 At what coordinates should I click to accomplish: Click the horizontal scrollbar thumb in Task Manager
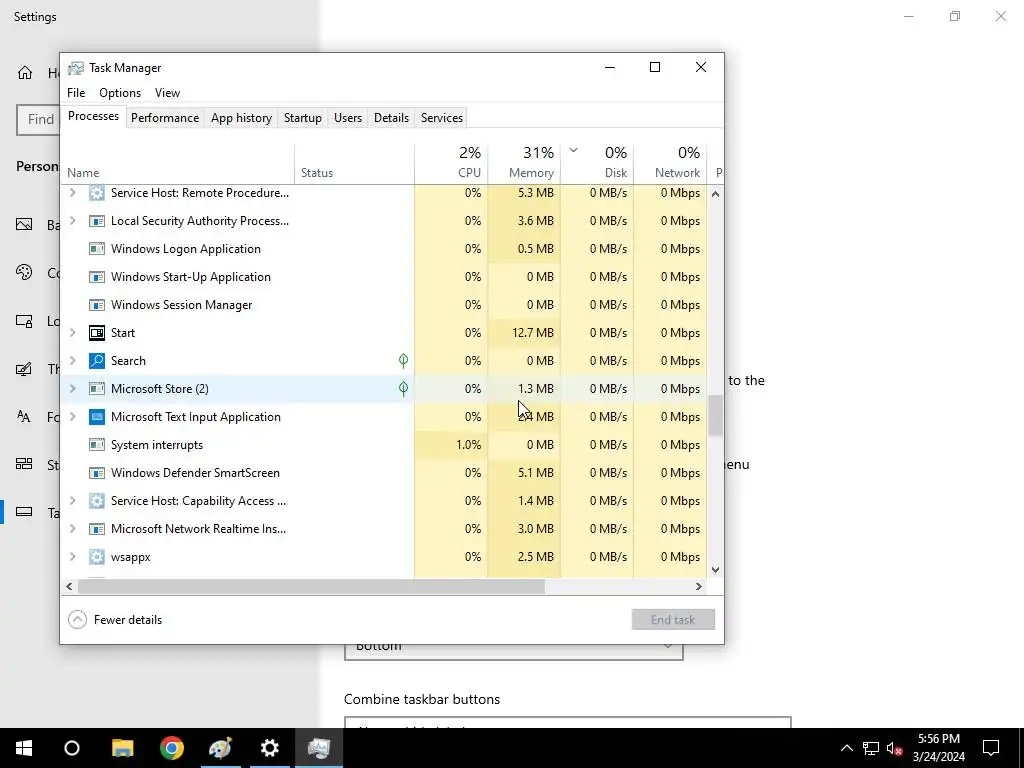[311, 586]
